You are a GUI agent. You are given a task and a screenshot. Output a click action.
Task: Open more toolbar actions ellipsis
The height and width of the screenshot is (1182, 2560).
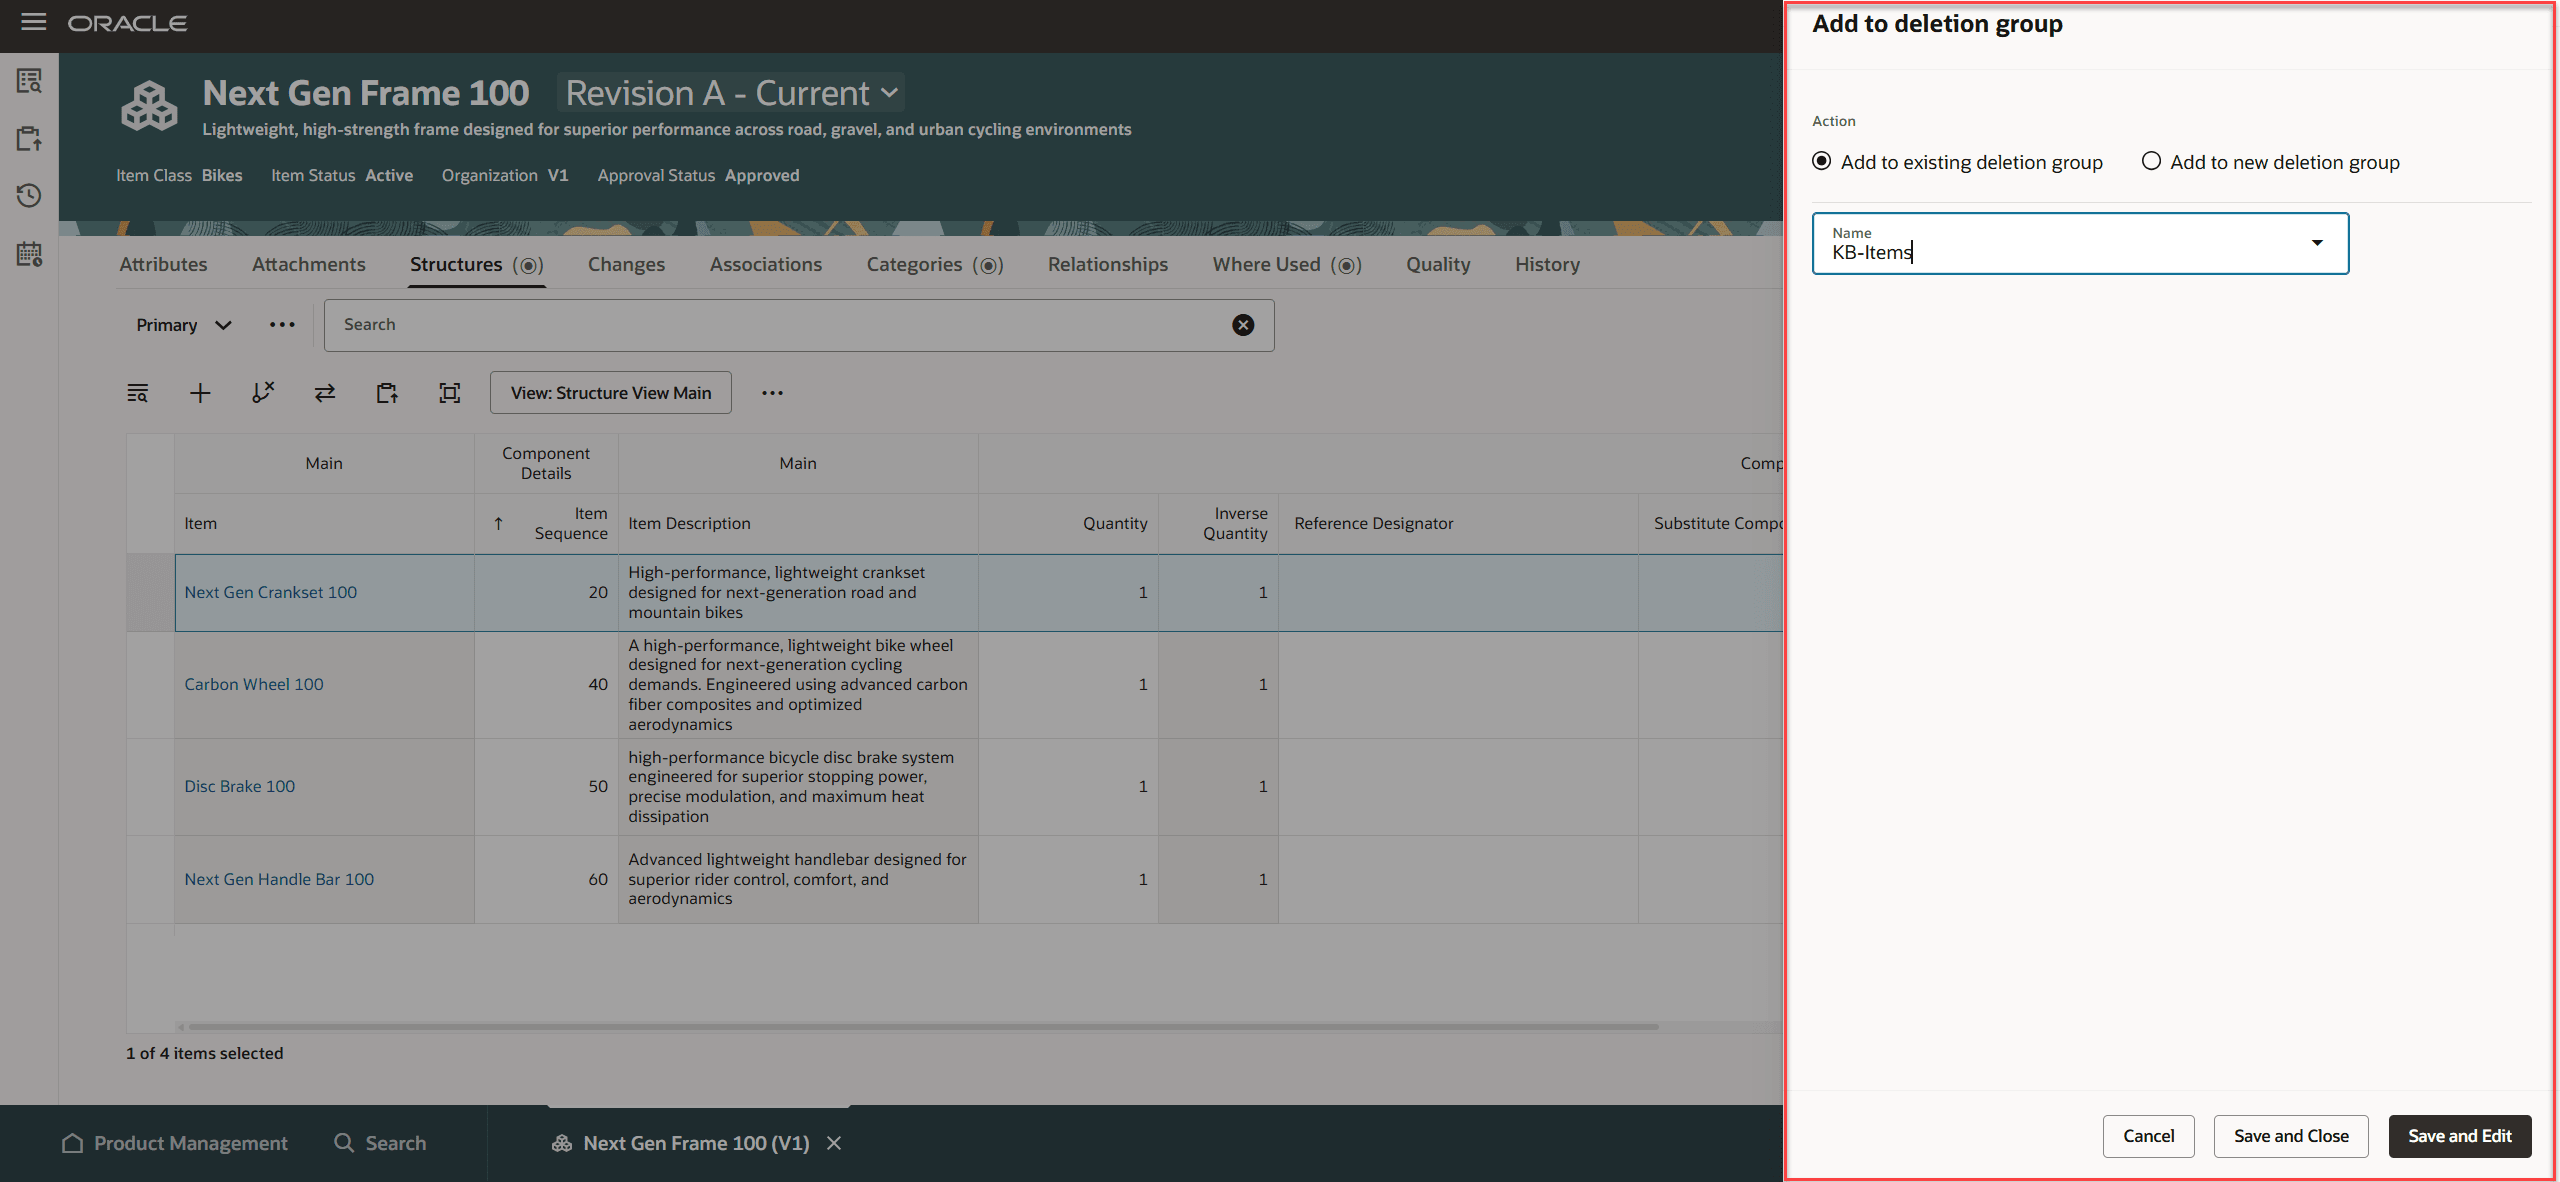pyautogui.click(x=772, y=393)
